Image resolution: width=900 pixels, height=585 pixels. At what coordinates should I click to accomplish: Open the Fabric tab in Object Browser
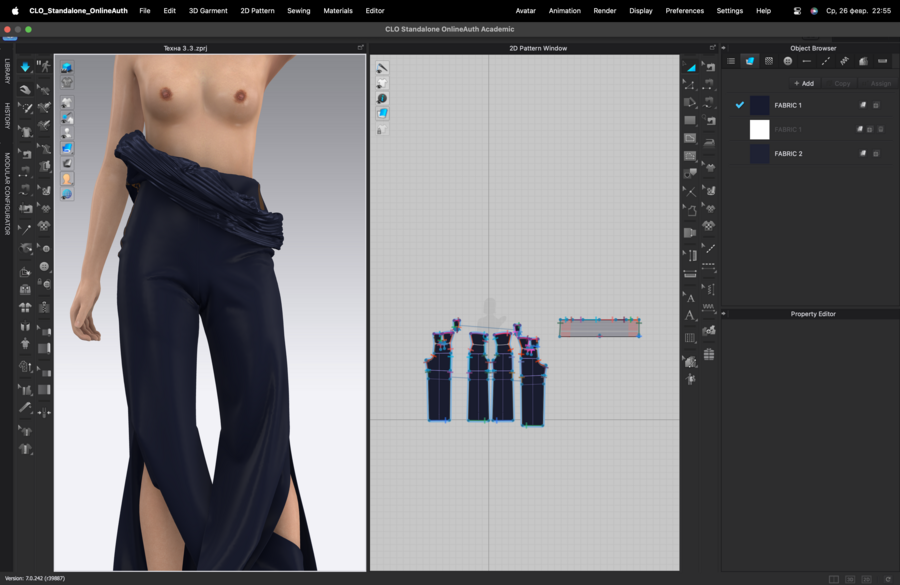click(x=750, y=61)
